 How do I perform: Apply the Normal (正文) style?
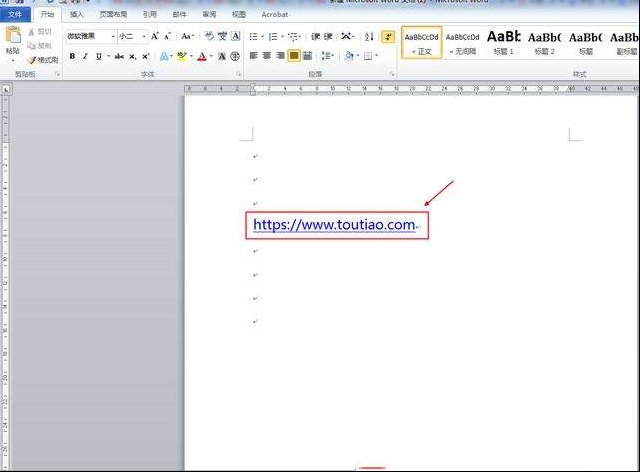[422, 43]
